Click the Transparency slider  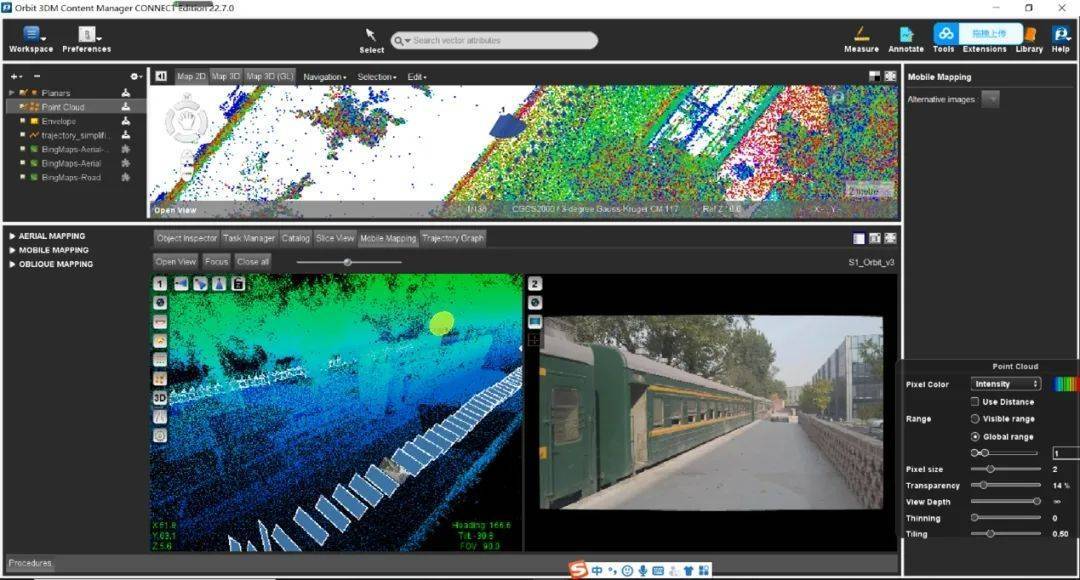click(x=1006, y=486)
